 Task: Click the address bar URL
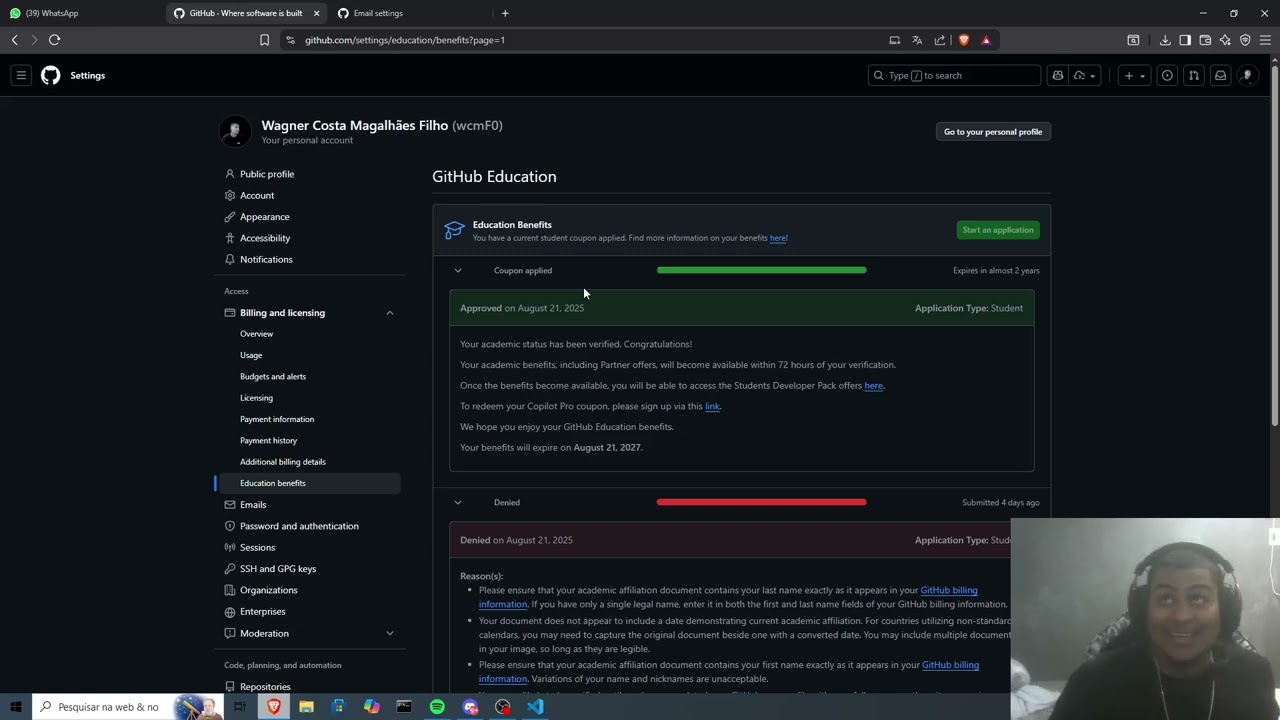click(405, 40)
